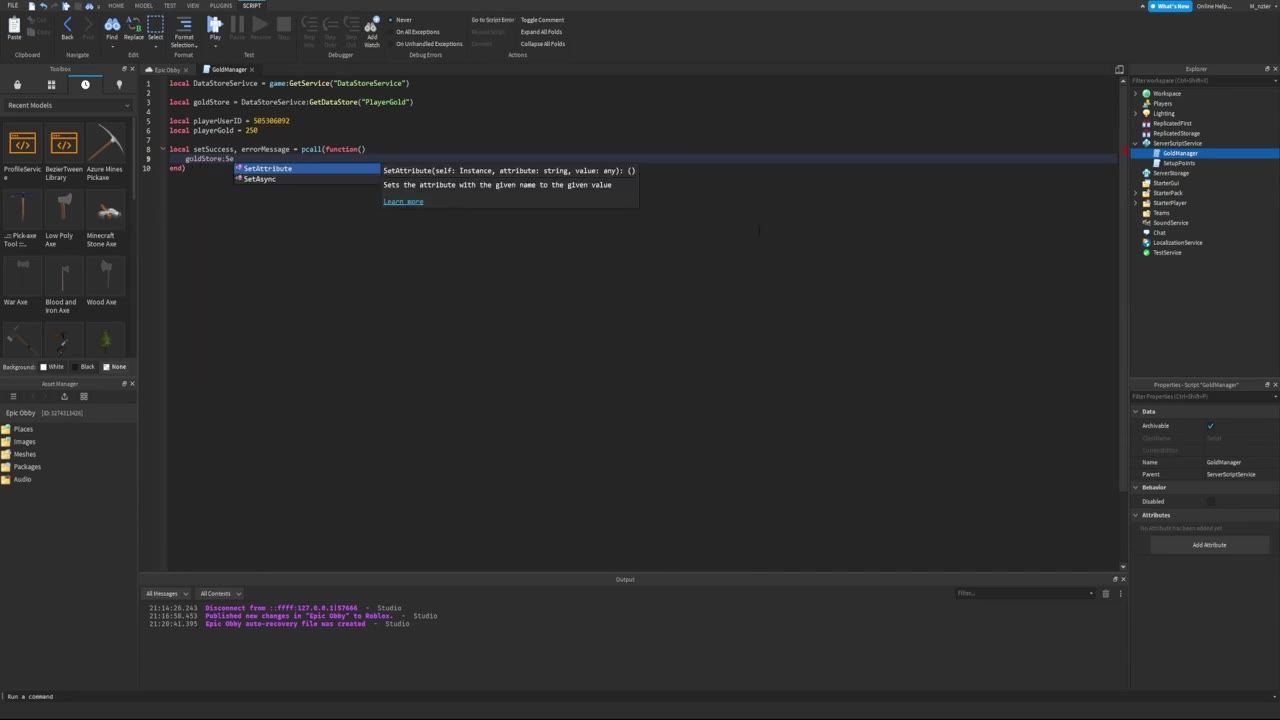Screen dimensions: 1280x720
Task: Click Expand All Folds
Action: (x=541, y=32)
